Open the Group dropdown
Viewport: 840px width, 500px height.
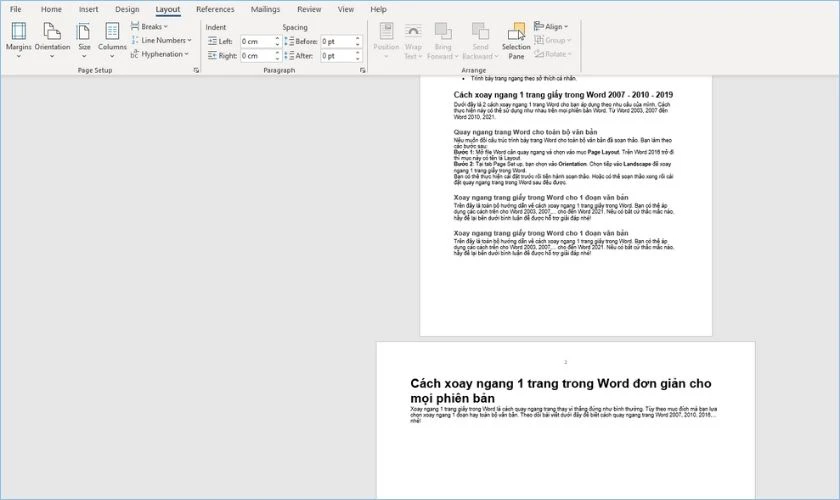coord(553,40)
